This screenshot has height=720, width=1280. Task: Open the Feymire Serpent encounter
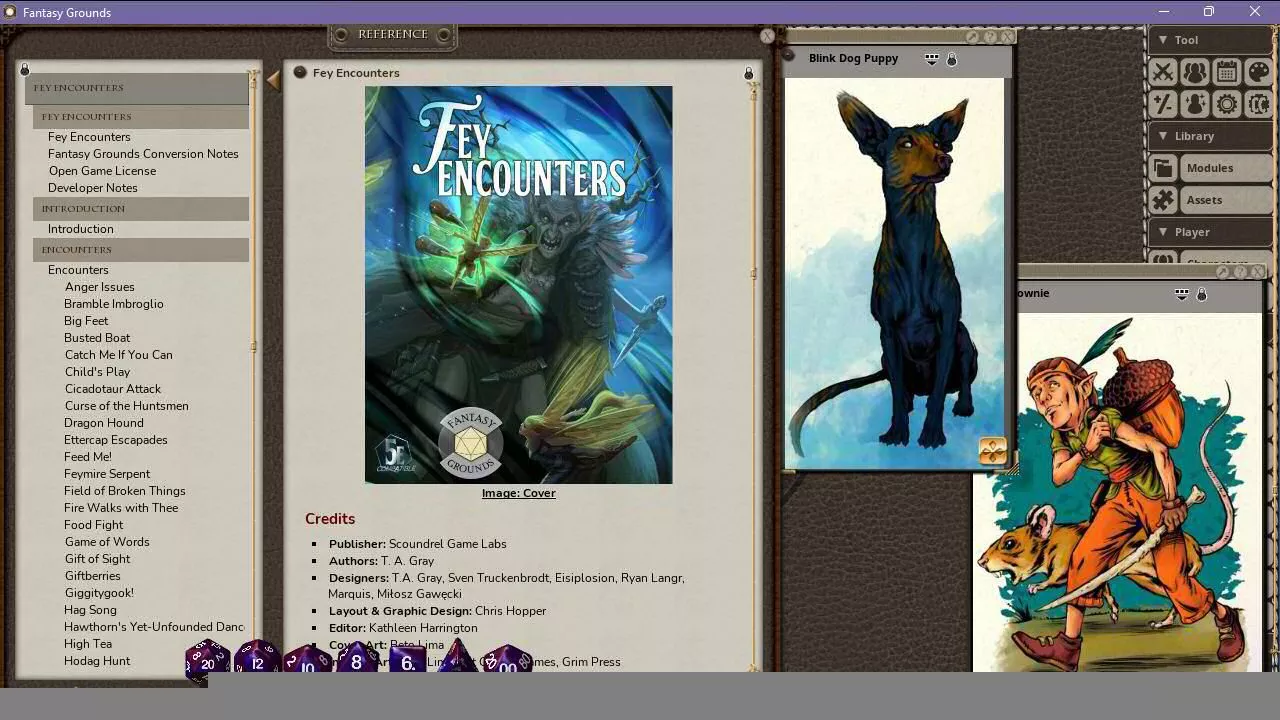click(107, 474)
